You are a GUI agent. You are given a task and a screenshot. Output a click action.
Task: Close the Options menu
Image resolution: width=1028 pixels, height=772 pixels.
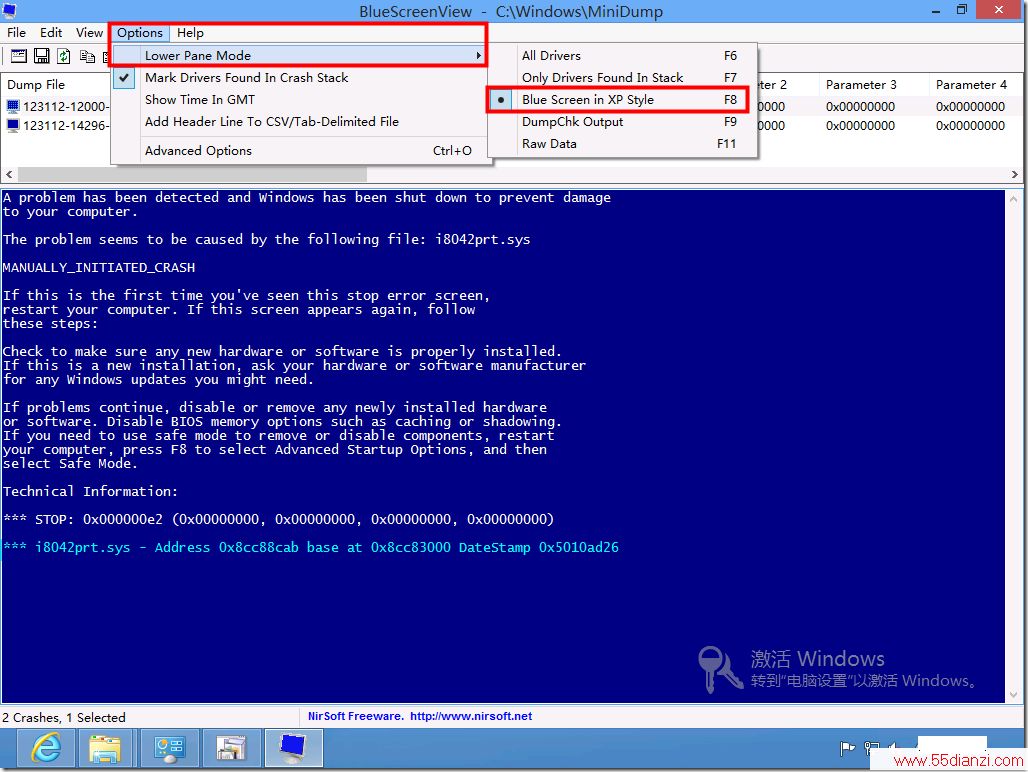(x=140, y=33)
